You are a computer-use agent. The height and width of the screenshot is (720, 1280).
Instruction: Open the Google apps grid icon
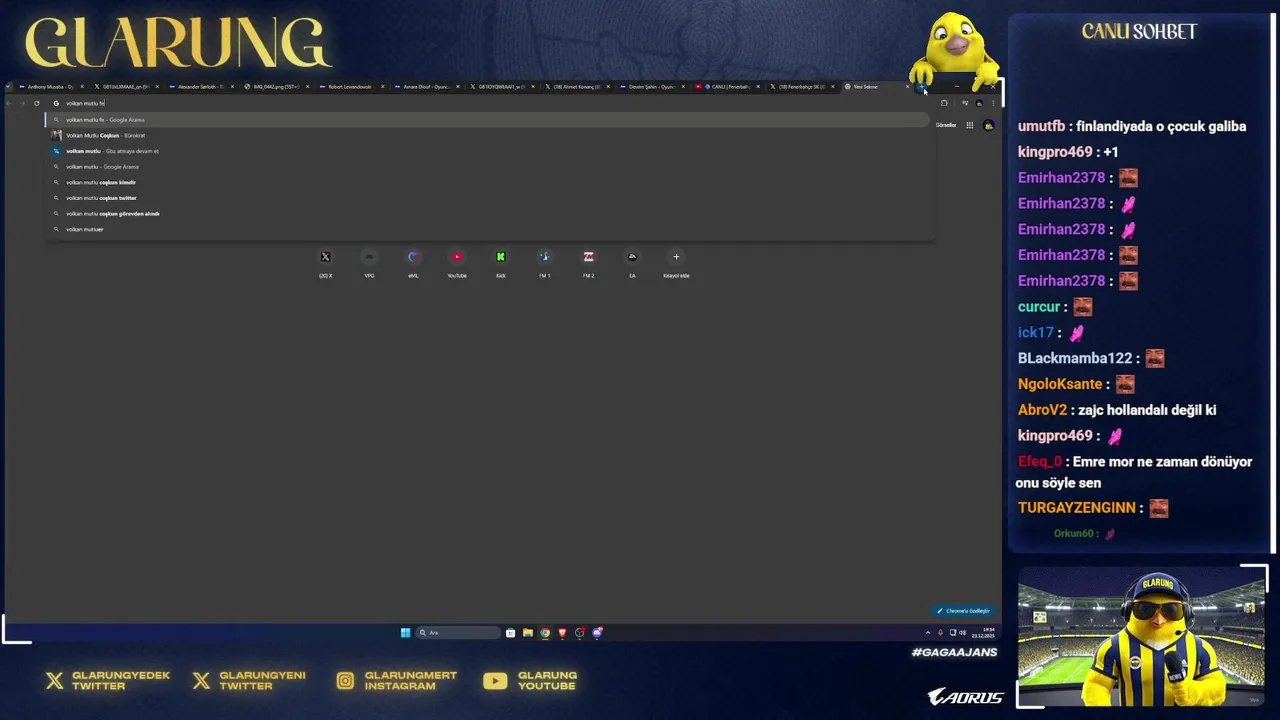[x=969, y=125]
